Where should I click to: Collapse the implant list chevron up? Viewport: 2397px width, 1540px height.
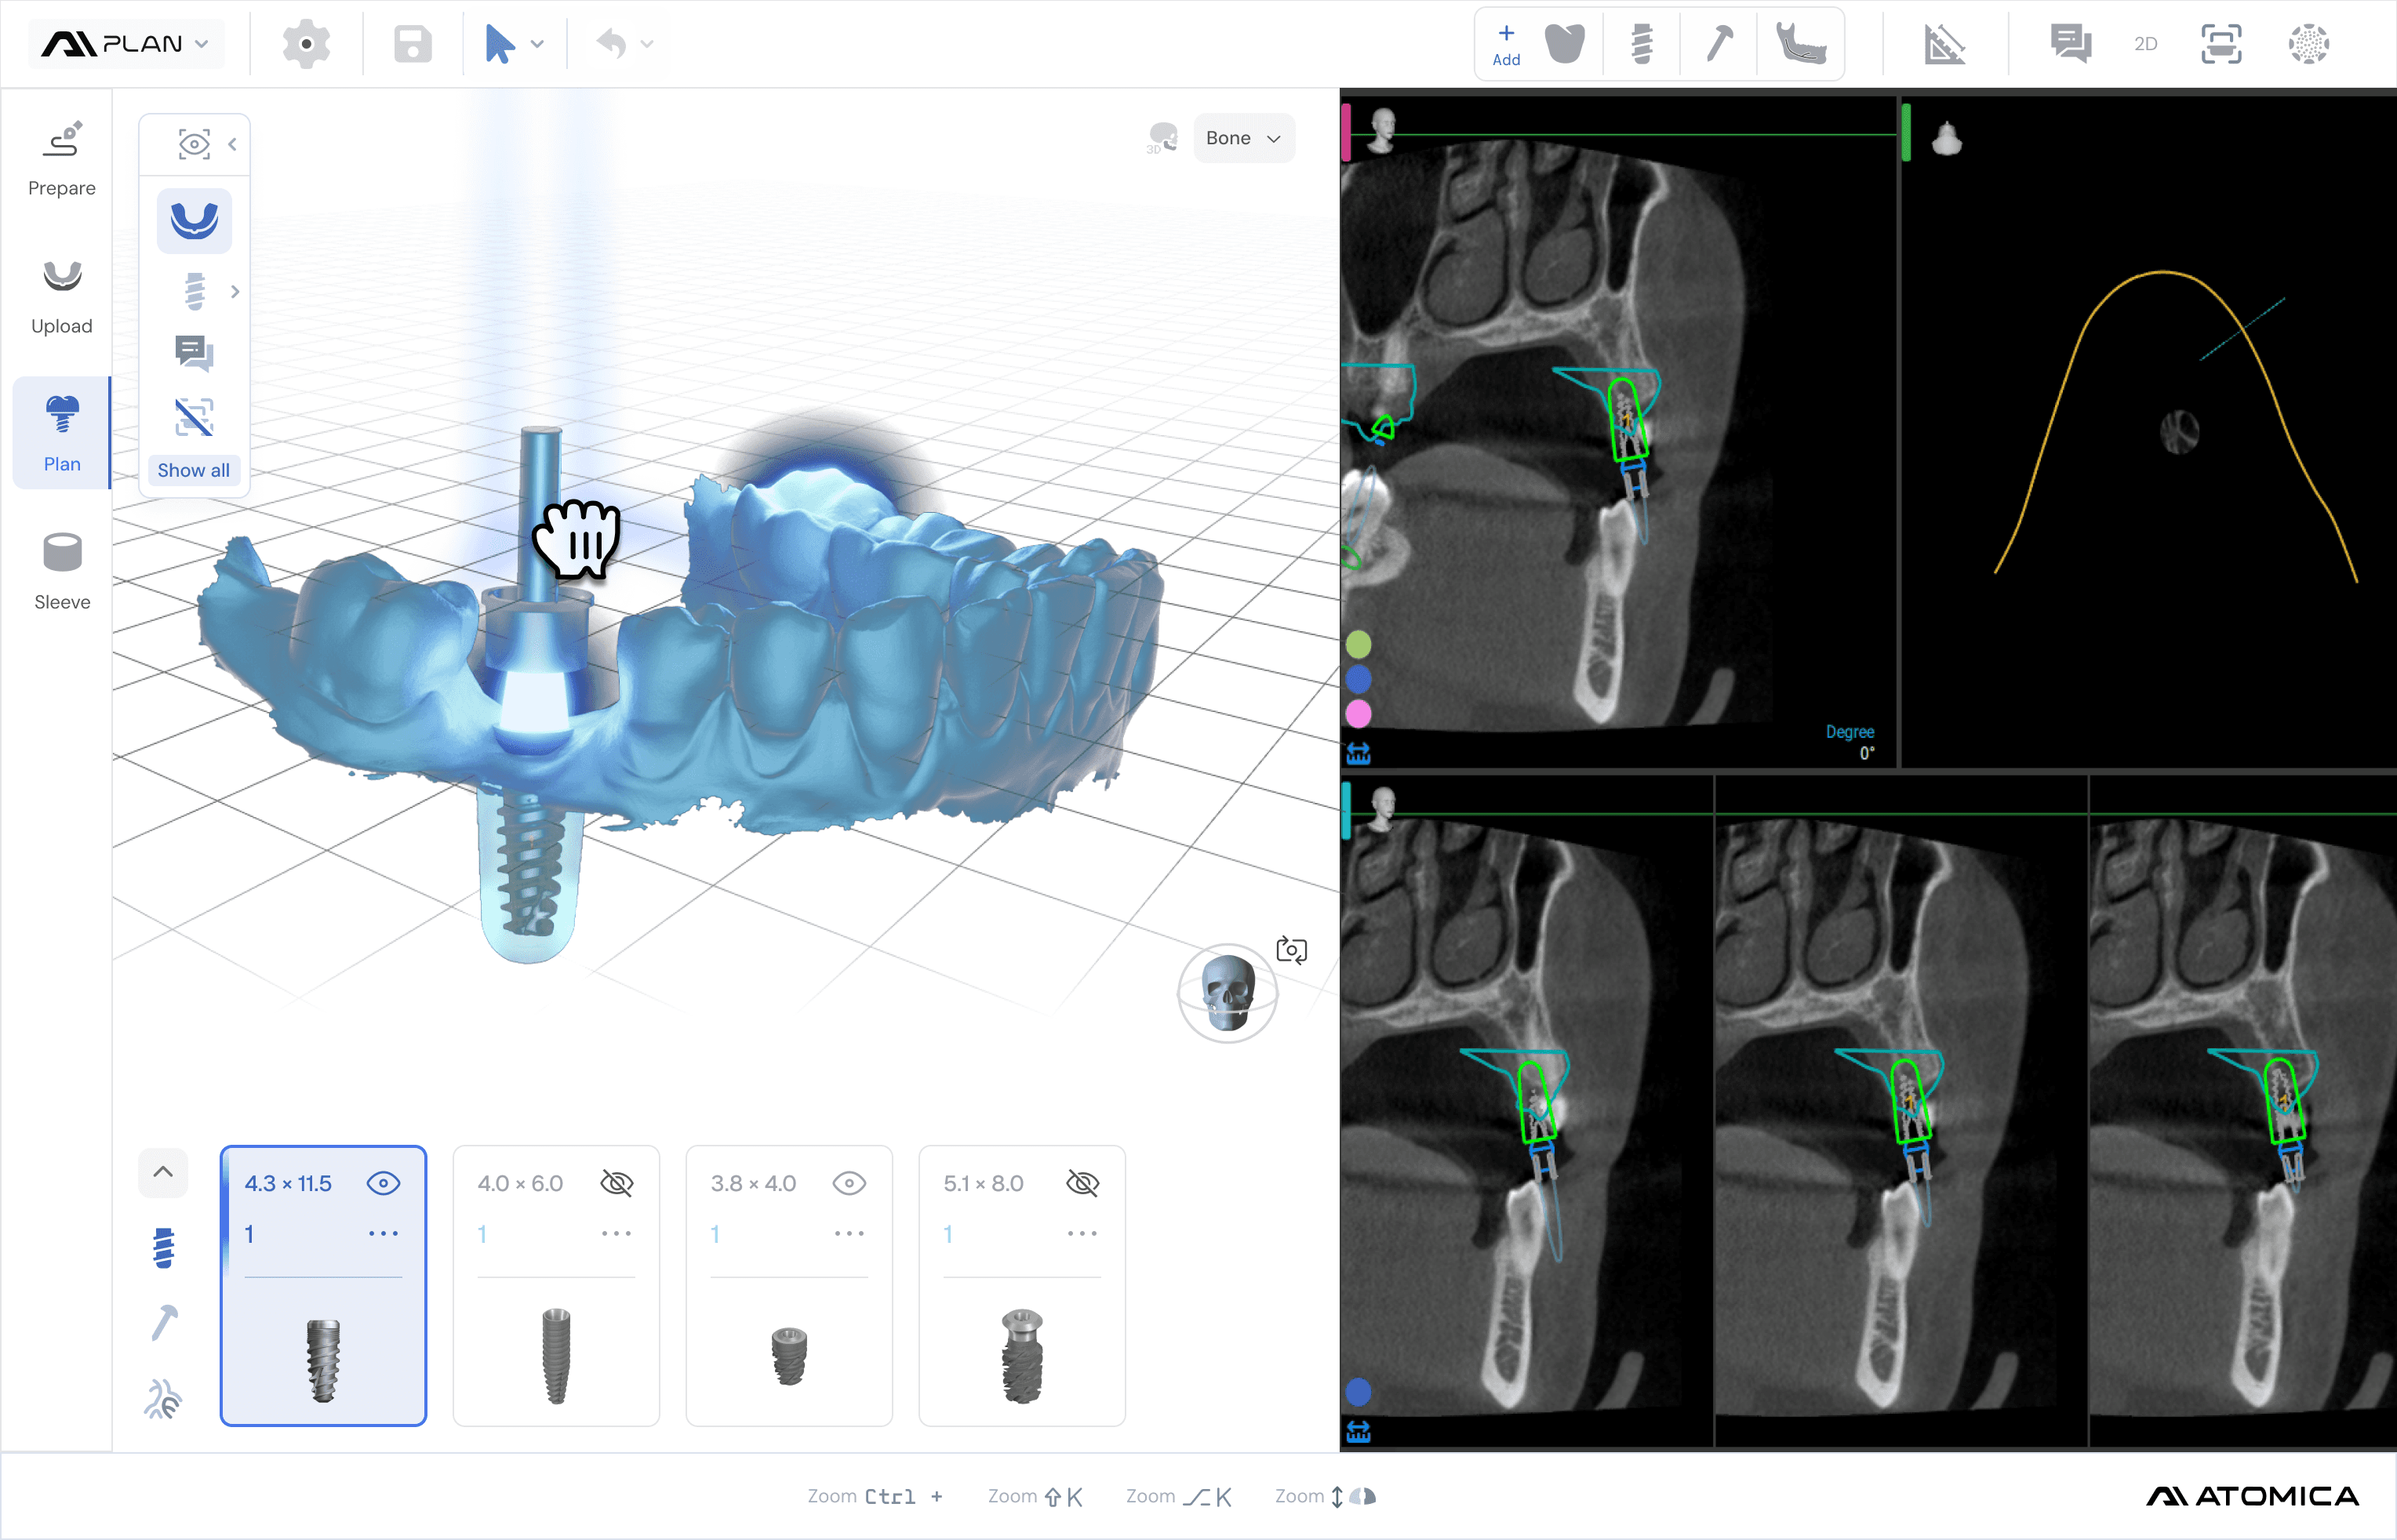163,1172
